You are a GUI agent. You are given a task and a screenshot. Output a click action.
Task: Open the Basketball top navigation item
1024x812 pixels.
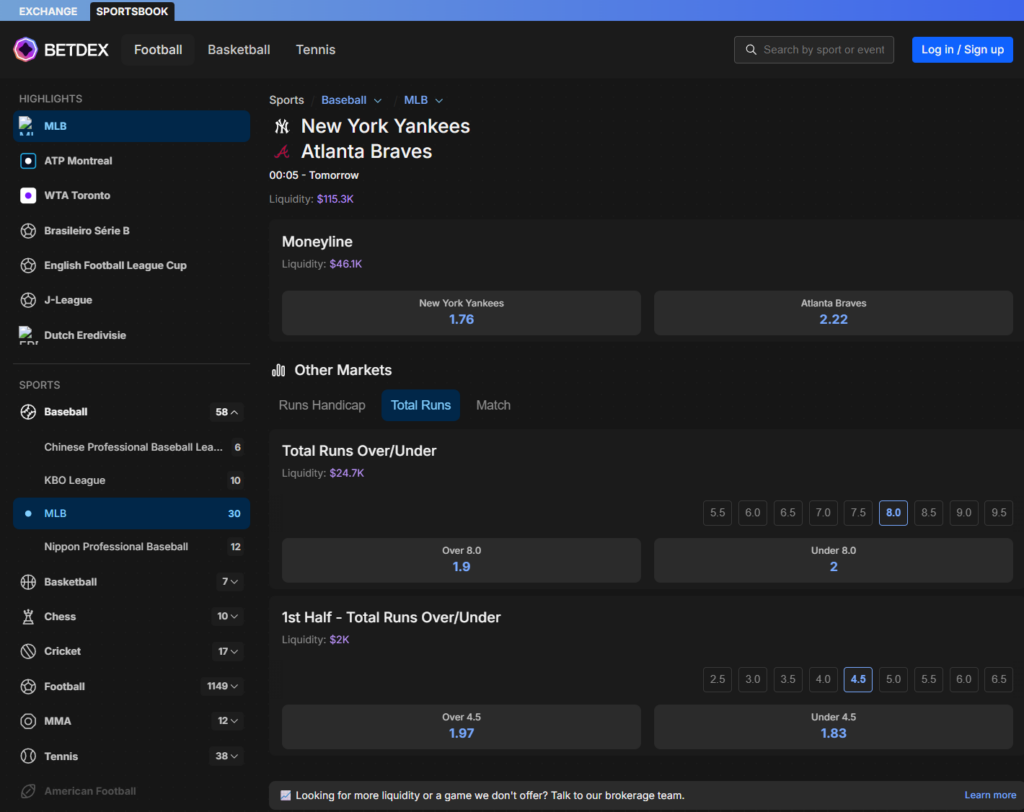click(239, 50)
